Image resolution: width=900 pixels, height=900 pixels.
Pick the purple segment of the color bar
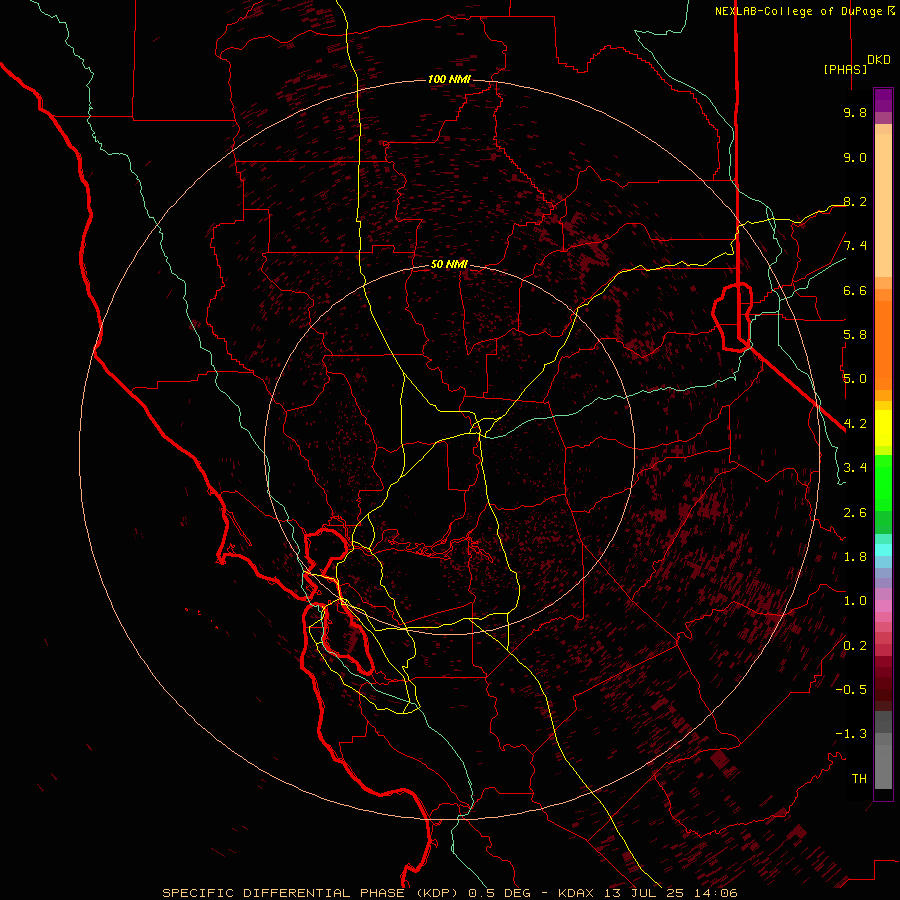(x=883, y=100)
